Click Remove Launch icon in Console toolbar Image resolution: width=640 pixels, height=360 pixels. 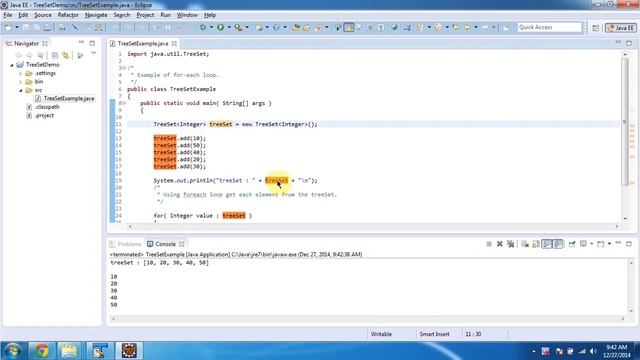pos(500,244)
